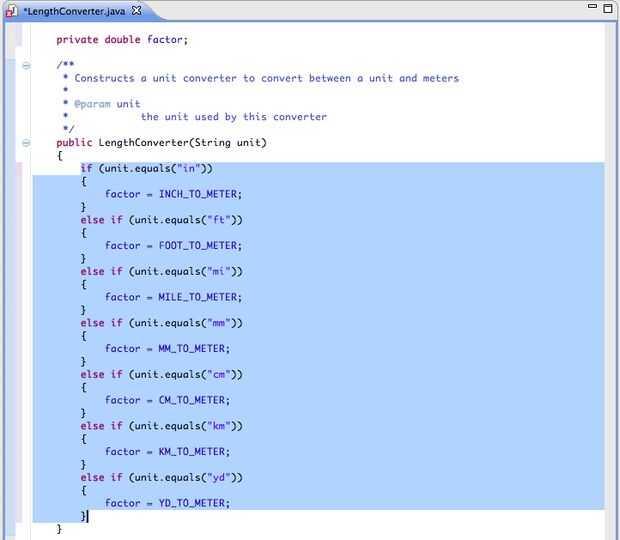Maximize the editor view
This screenshot has width=620, height=540.
pos(608,8)
